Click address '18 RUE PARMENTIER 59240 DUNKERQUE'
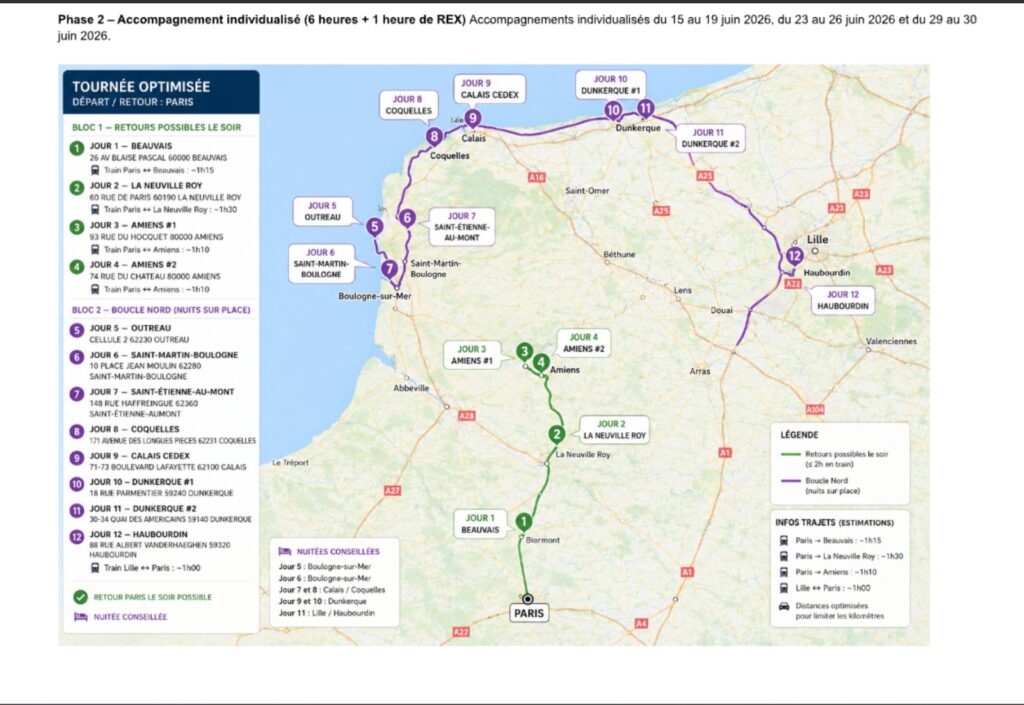This screenshot has height=705, width=1024. point(161,494)
